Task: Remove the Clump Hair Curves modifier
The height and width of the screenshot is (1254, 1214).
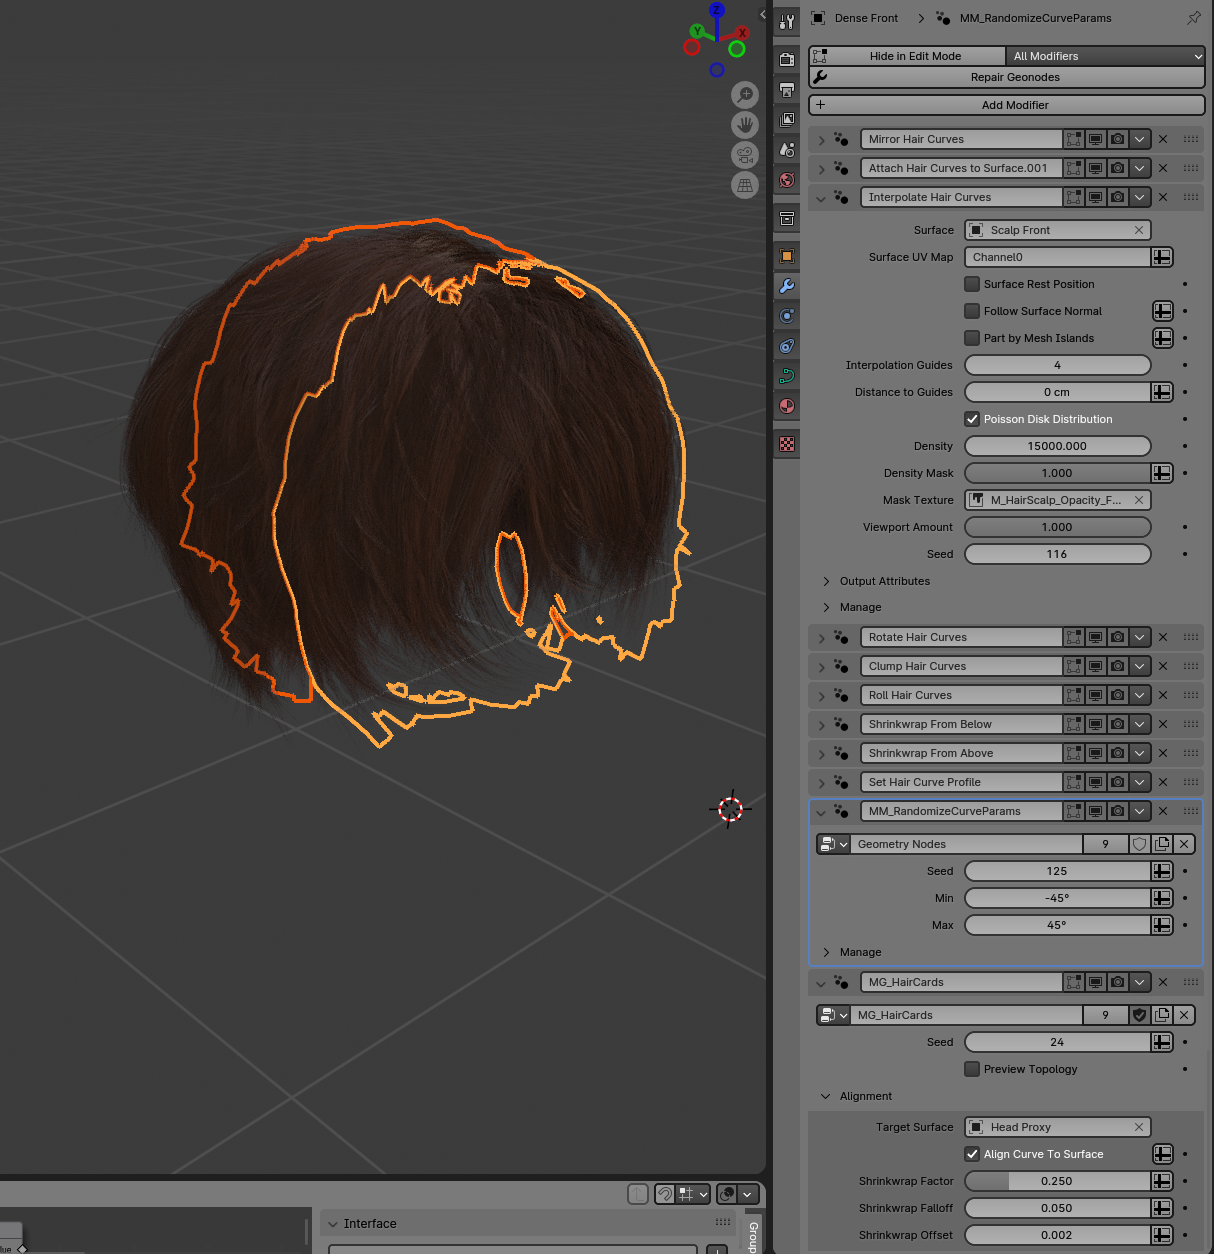Action: click(x=1163, y=666)
